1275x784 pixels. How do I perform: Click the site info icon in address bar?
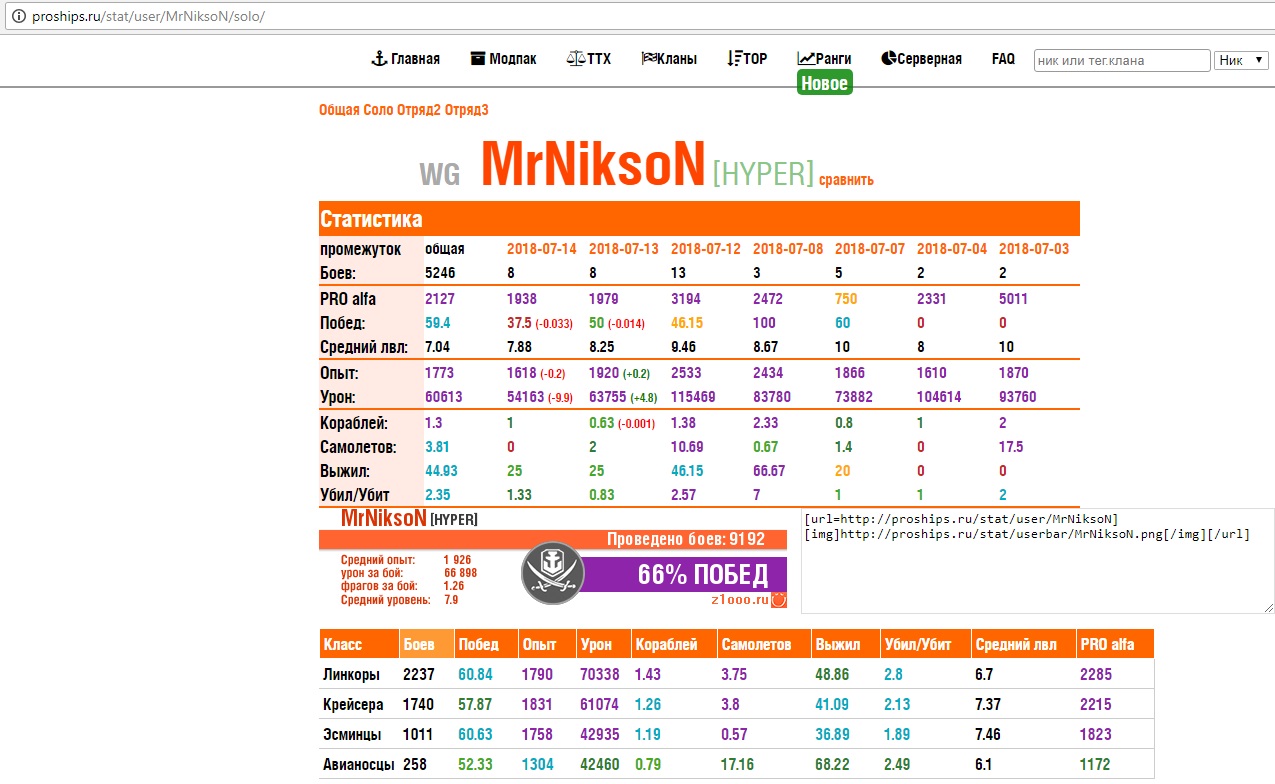tap(17, 17)
